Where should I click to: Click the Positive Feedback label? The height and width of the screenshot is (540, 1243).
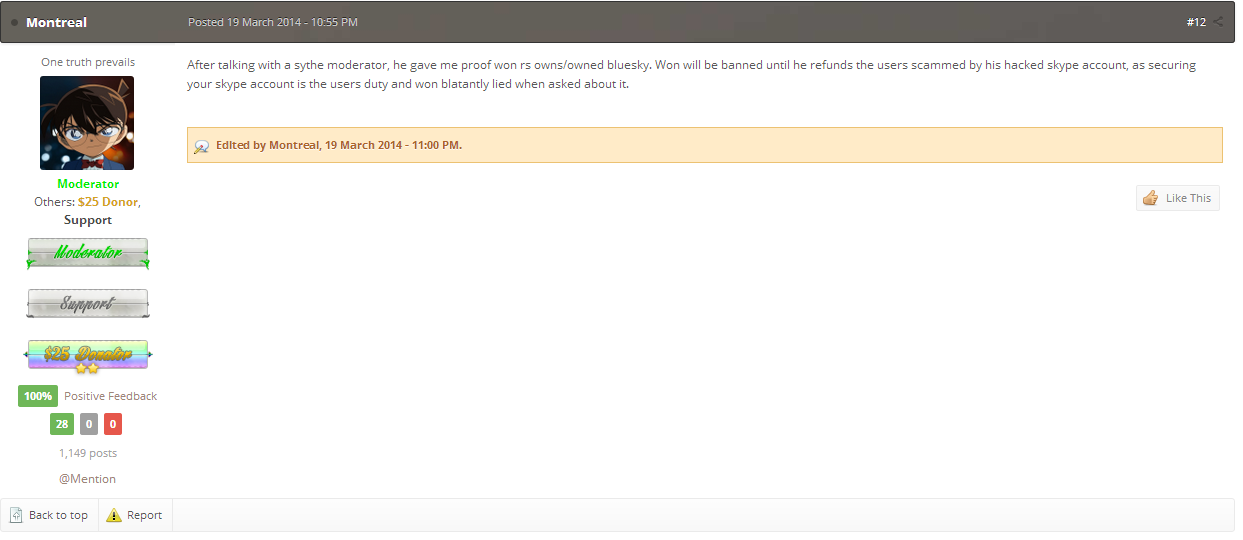(x=110, y=396)
